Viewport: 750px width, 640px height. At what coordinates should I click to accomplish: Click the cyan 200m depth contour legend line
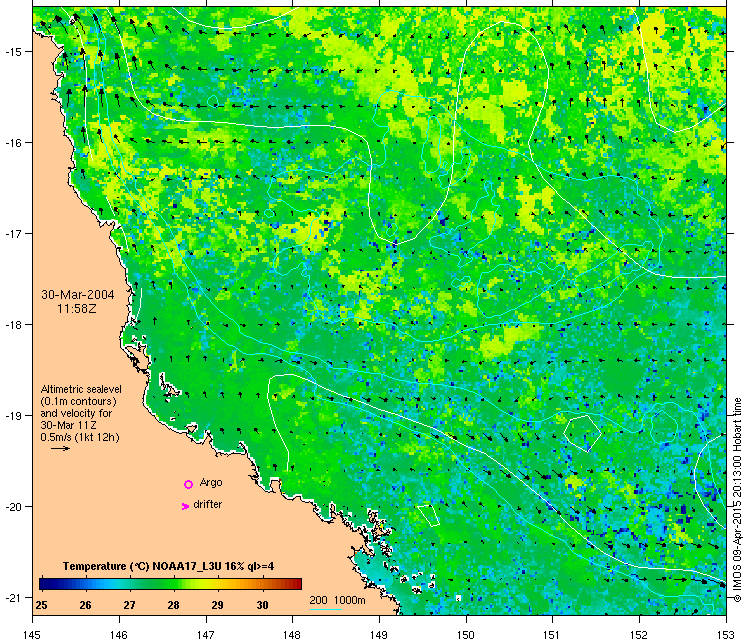point(326,609)
